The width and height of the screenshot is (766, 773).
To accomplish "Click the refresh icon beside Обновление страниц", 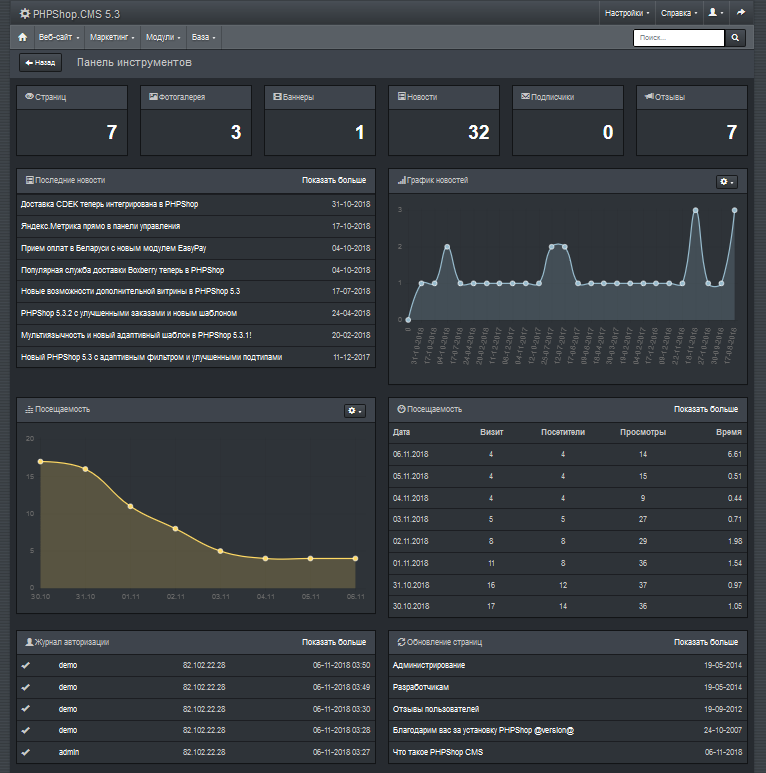I will click(x=401, y=642).
